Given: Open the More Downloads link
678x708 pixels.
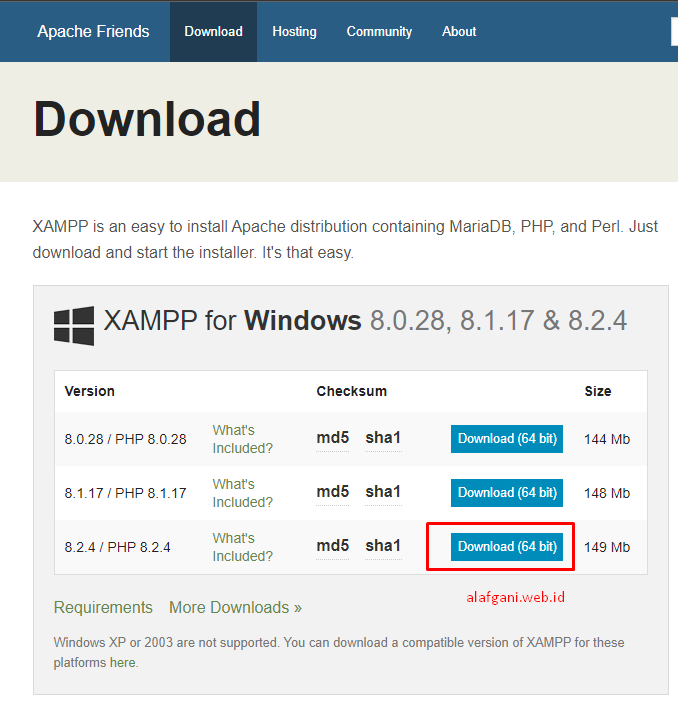Looking at the screenshot, I should (x=235, y=608).
